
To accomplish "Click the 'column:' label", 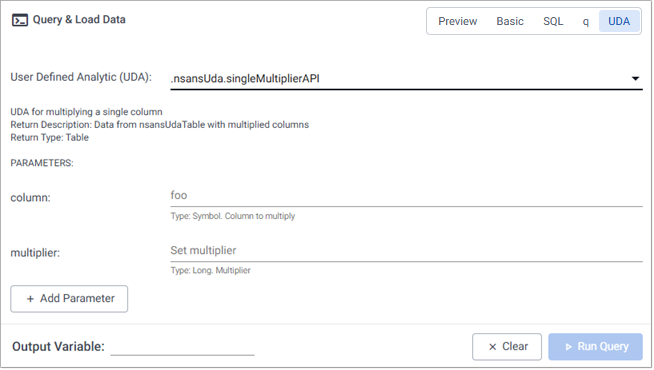I will pos(30,198).
